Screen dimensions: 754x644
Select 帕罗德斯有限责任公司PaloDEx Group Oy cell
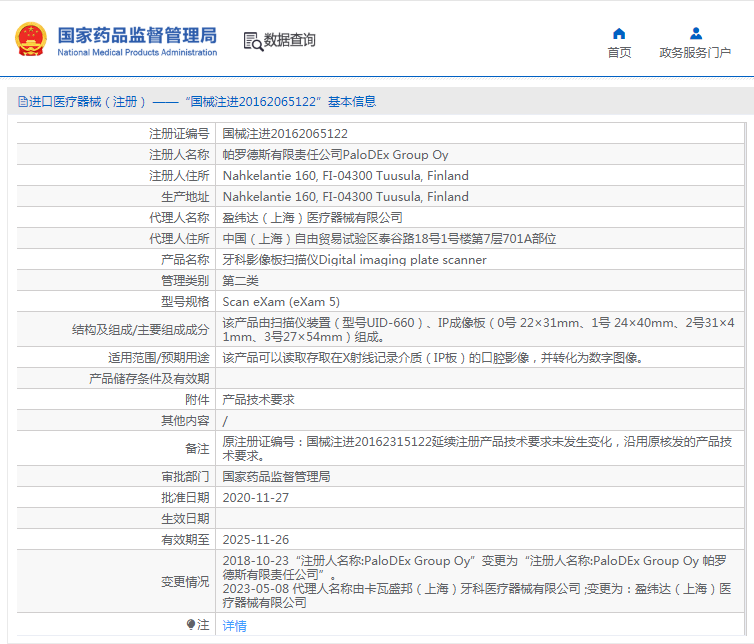click(x=336, y=155)
